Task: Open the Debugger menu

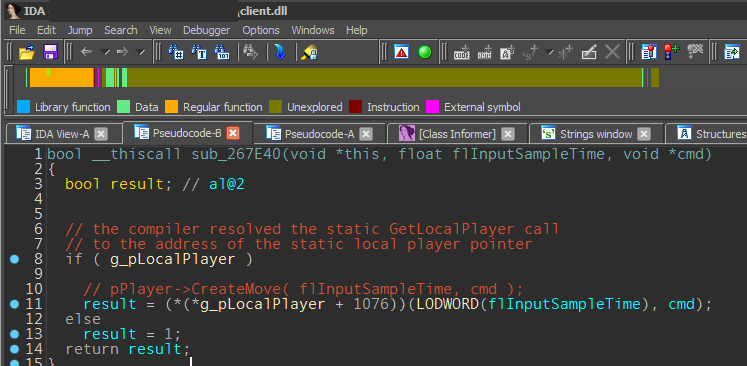Action: (206, 30)
